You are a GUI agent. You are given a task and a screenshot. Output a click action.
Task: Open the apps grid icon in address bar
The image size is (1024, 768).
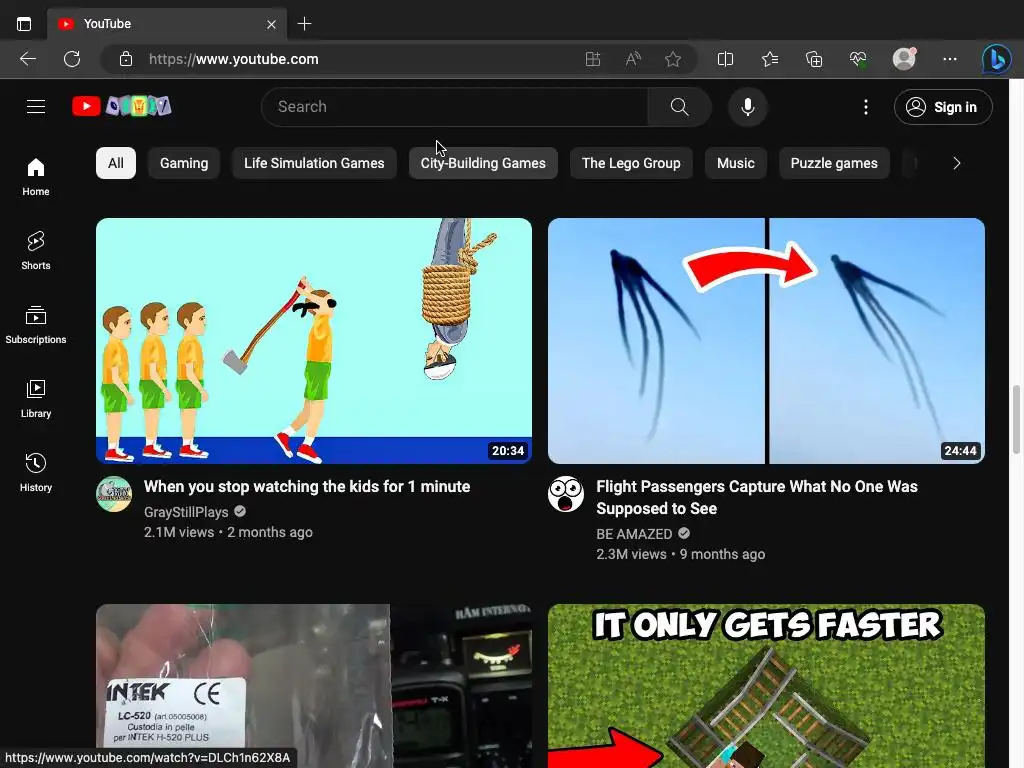593,59
